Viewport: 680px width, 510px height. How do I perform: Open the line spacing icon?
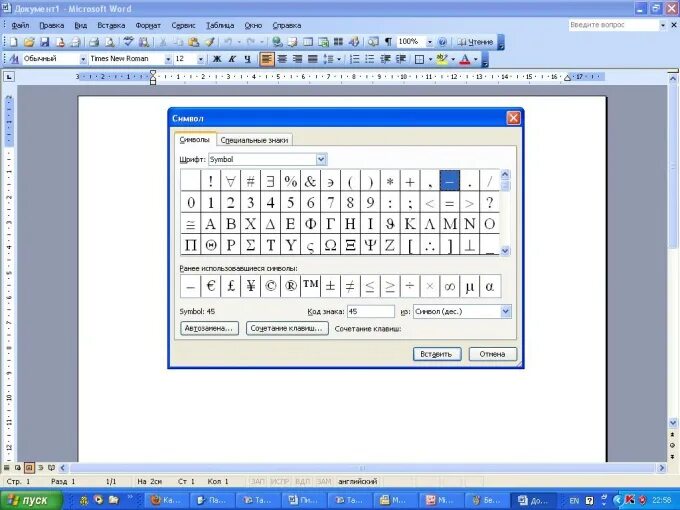(x=328, y=59)
